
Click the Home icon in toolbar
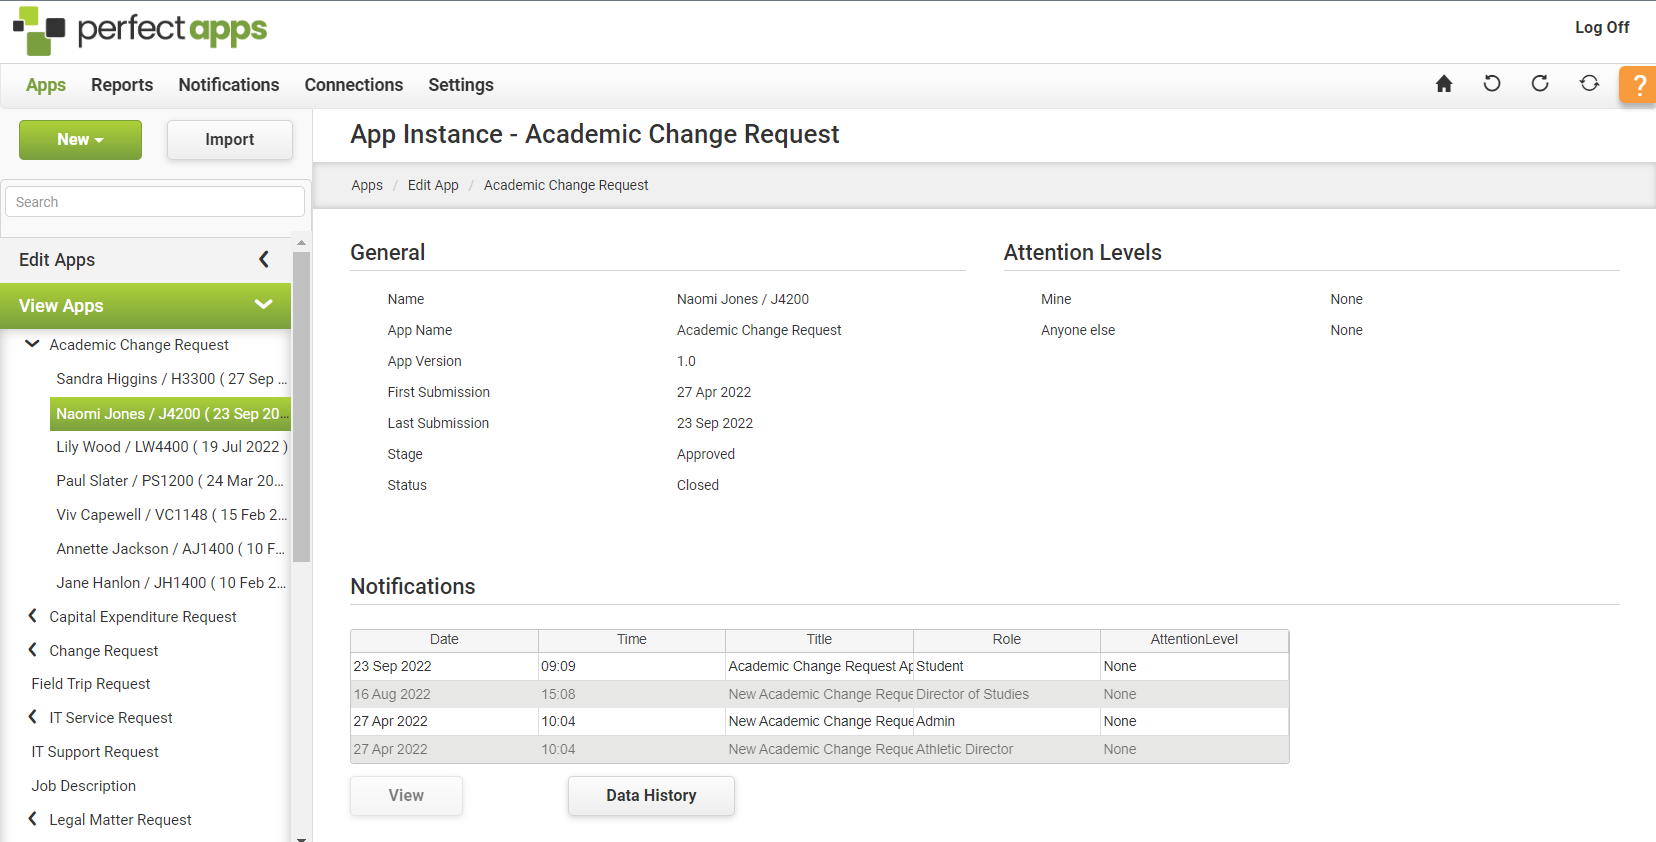pos(1443,84)
